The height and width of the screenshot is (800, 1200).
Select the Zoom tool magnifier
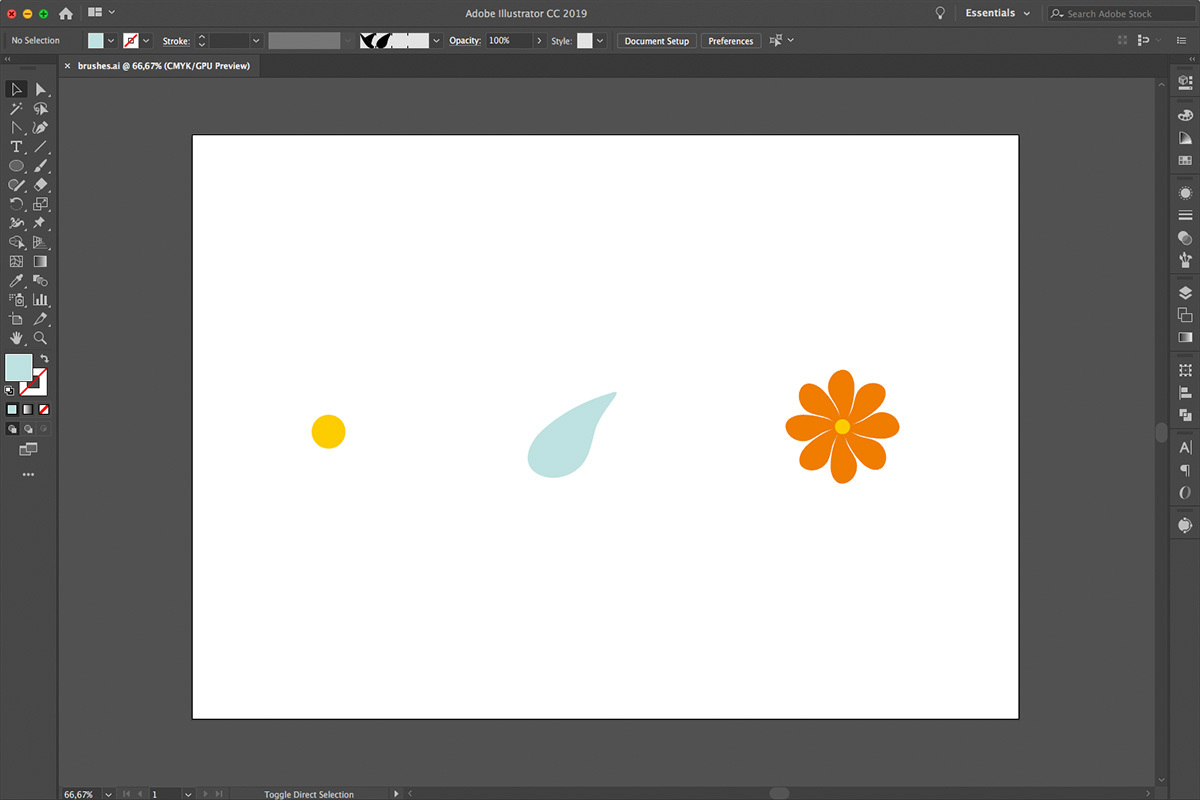tap(41, 338)
